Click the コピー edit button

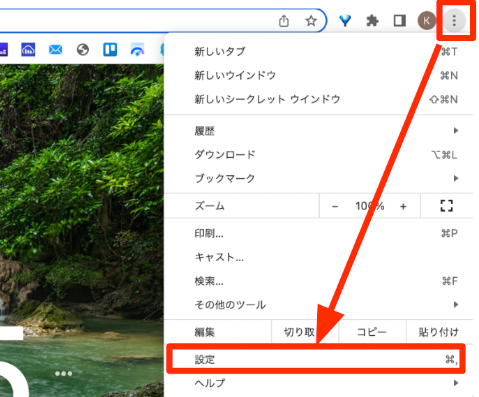[x=372, y=332]
